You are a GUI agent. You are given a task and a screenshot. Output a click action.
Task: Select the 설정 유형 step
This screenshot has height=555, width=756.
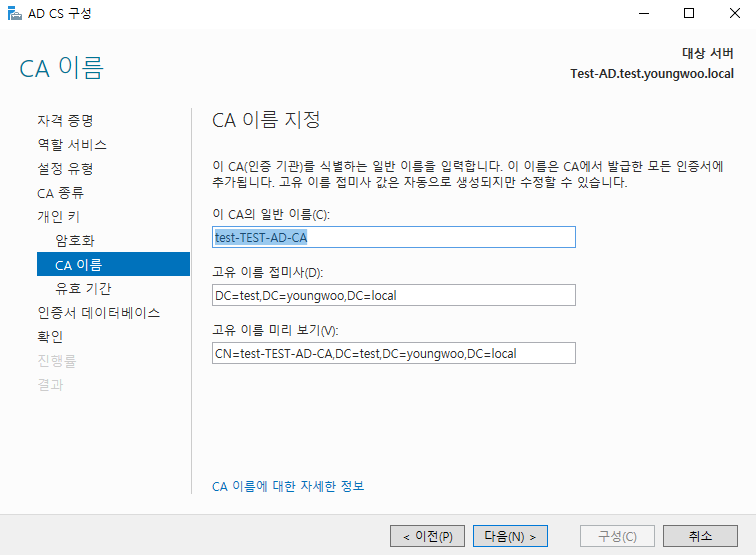pos(65,169)
